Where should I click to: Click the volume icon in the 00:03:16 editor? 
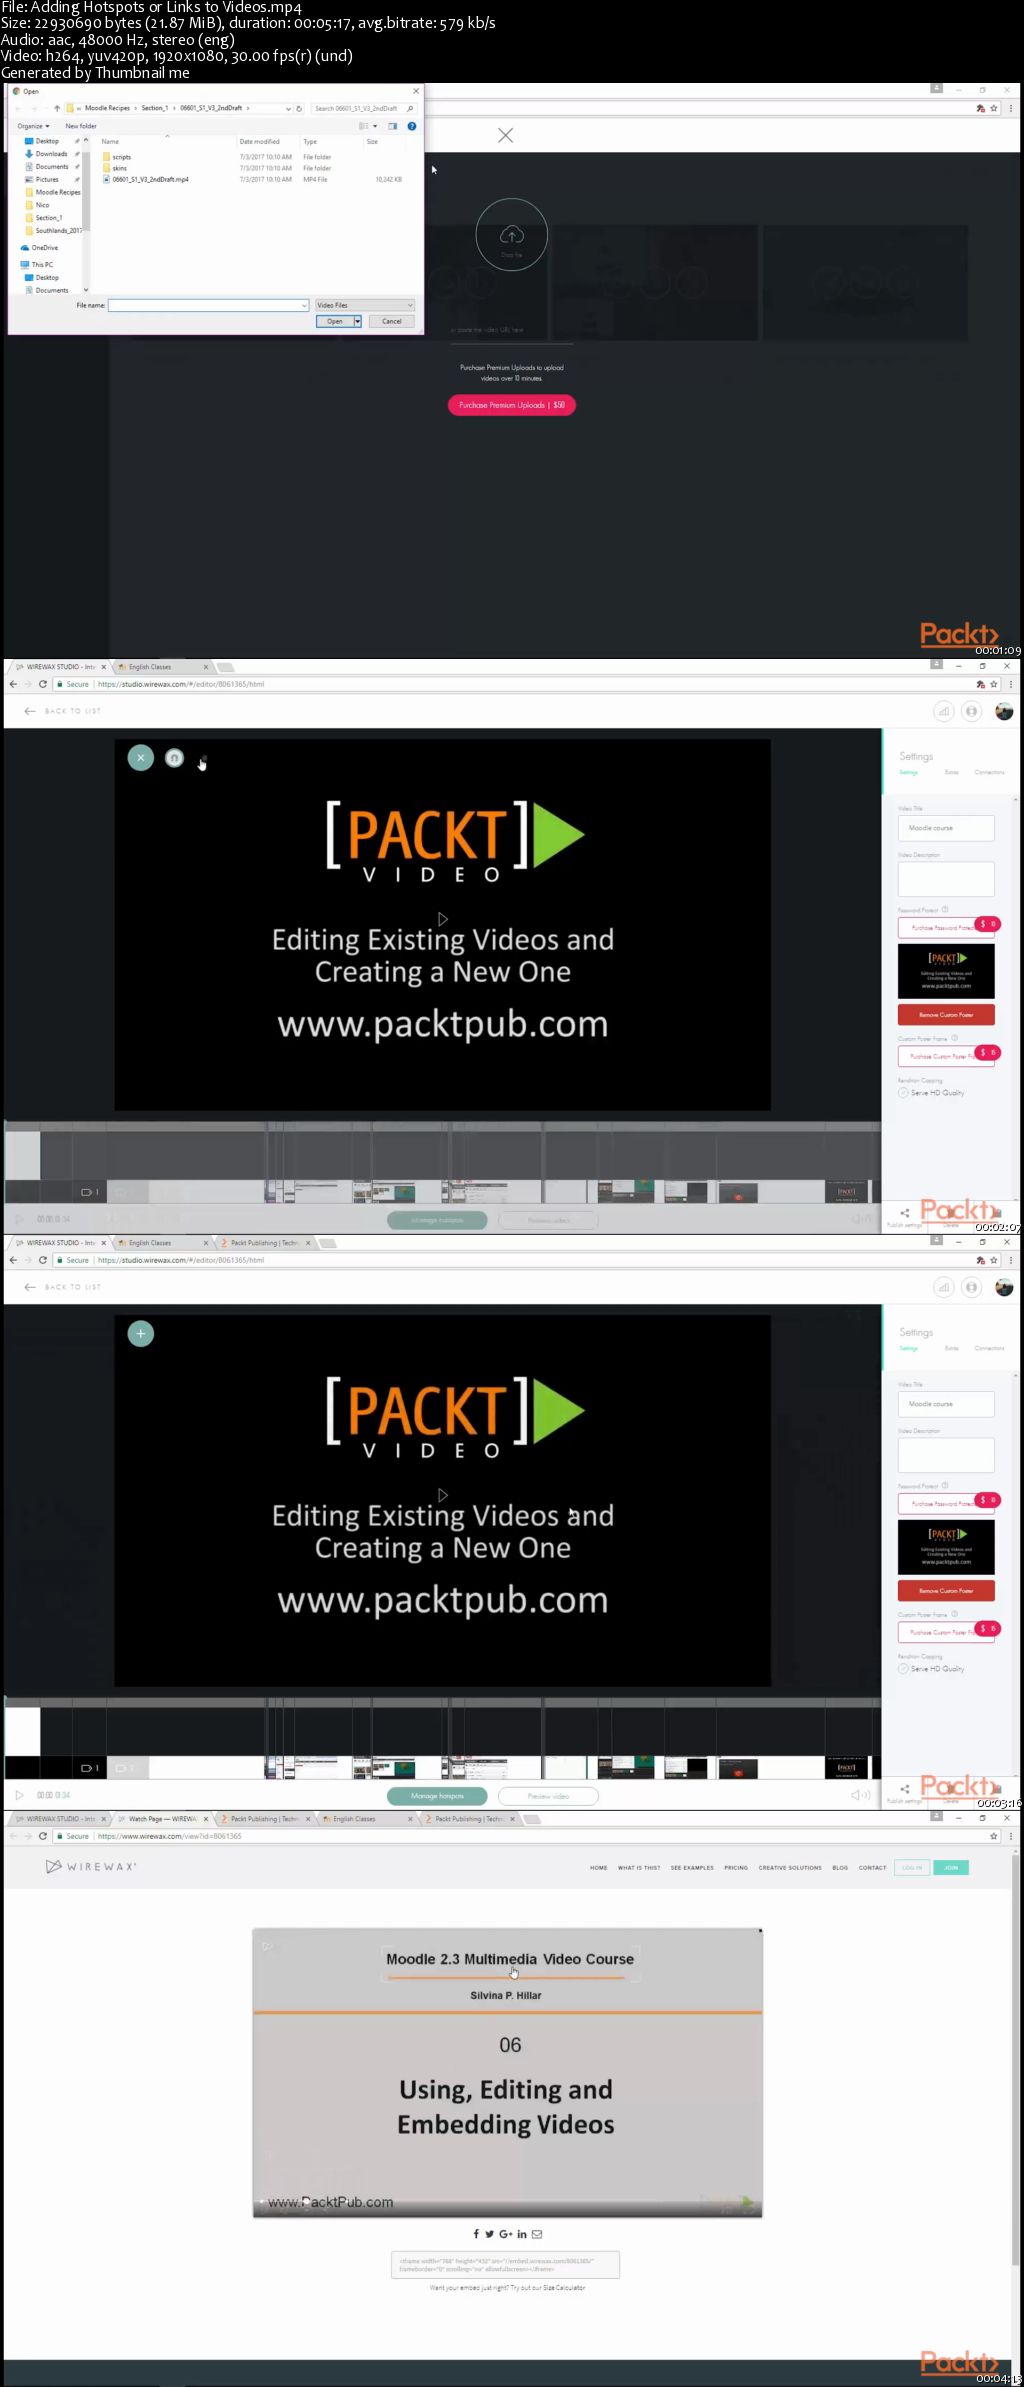pos(860,1795)
